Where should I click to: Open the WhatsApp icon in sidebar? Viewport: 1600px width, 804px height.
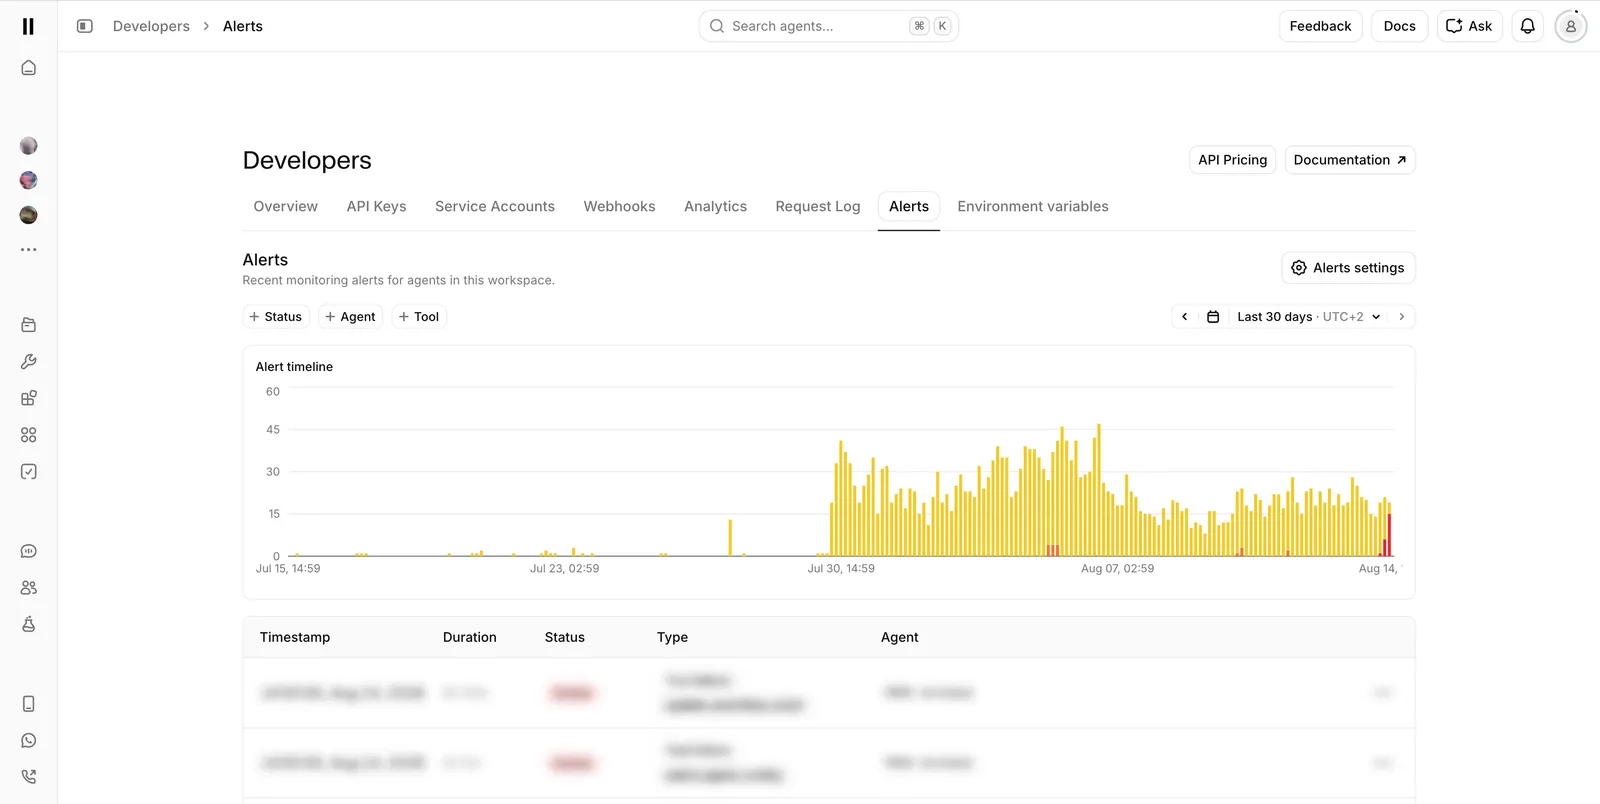tap(29, 741)
